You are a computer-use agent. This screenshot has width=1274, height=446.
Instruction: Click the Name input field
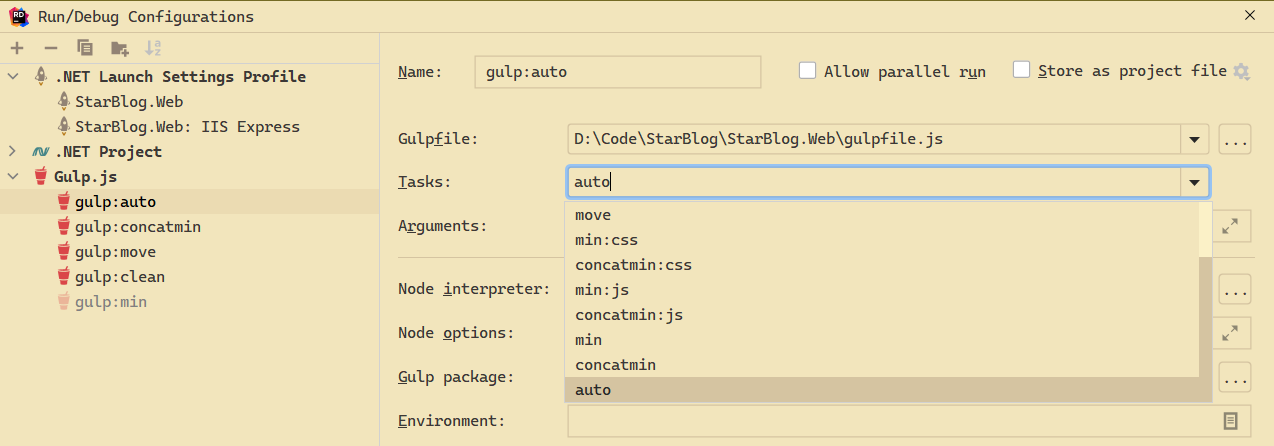pos(618,72)
